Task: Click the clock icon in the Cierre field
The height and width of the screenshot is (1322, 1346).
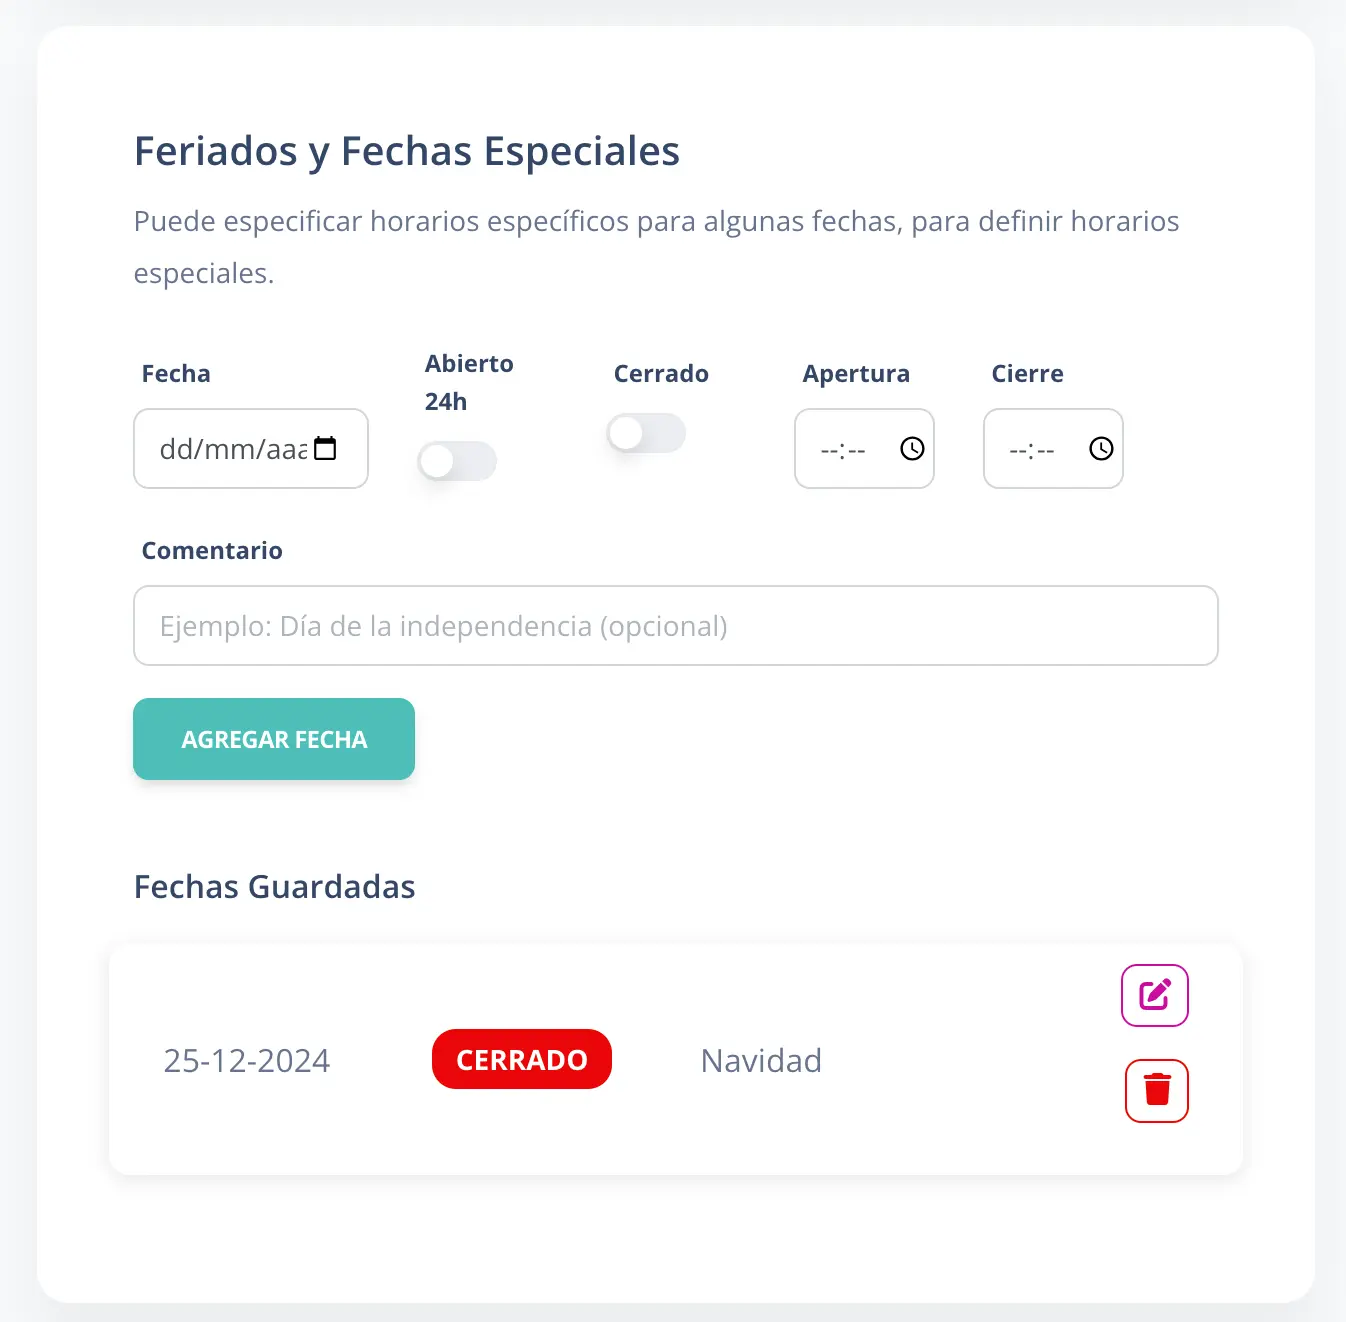Action: click(1101, 449)
